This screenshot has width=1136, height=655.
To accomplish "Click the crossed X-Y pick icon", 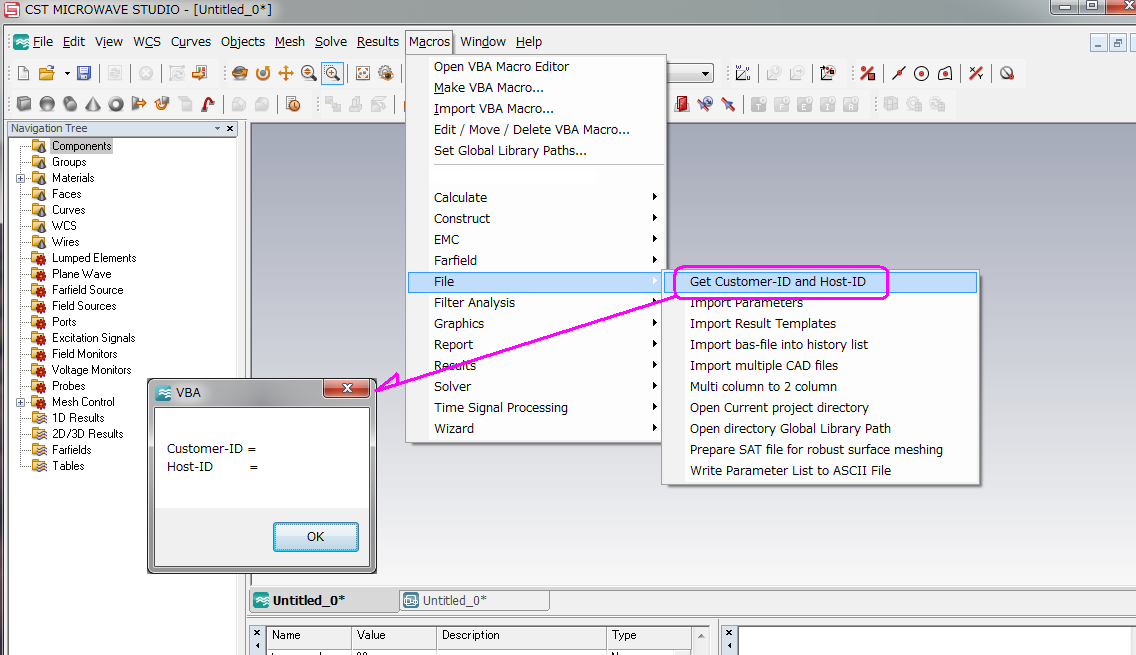I will tap(976, 73).
